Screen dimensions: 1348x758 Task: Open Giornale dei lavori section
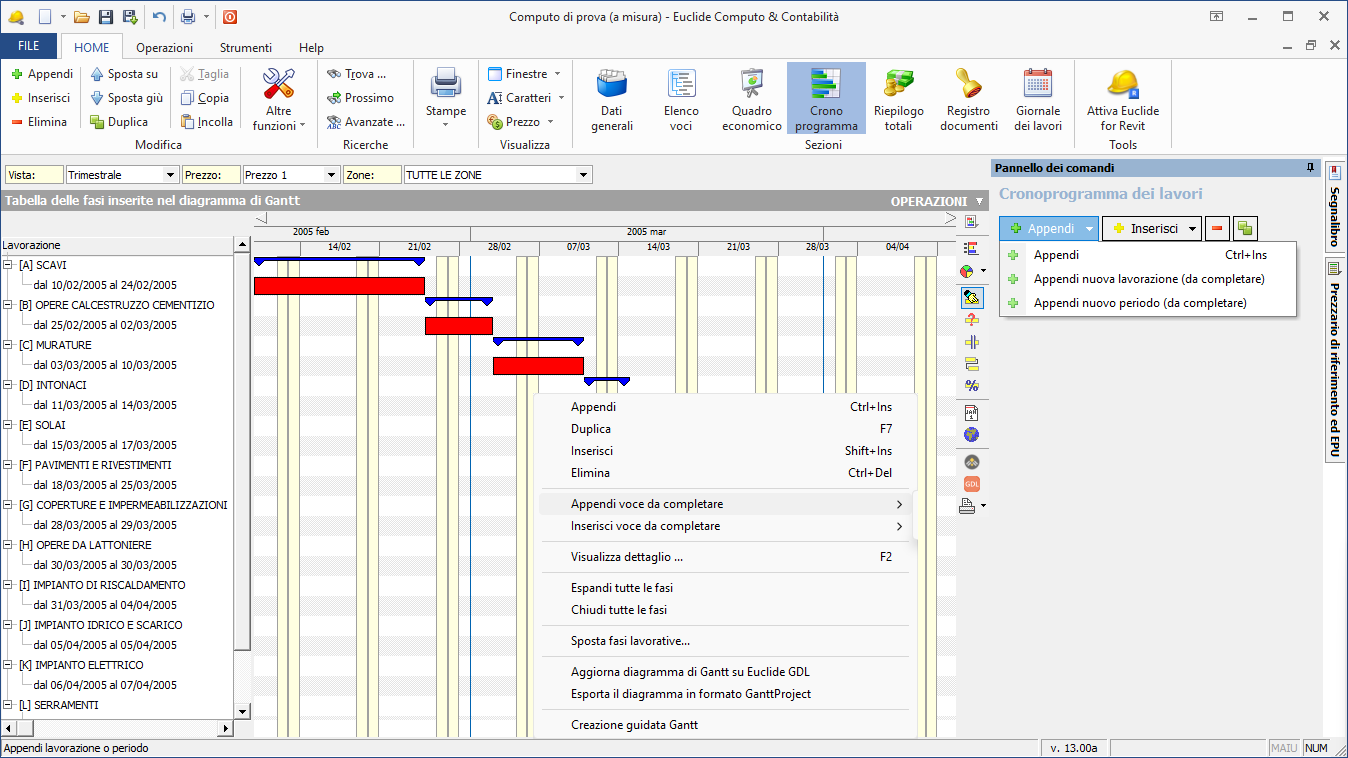click(x=1038, y=100)
